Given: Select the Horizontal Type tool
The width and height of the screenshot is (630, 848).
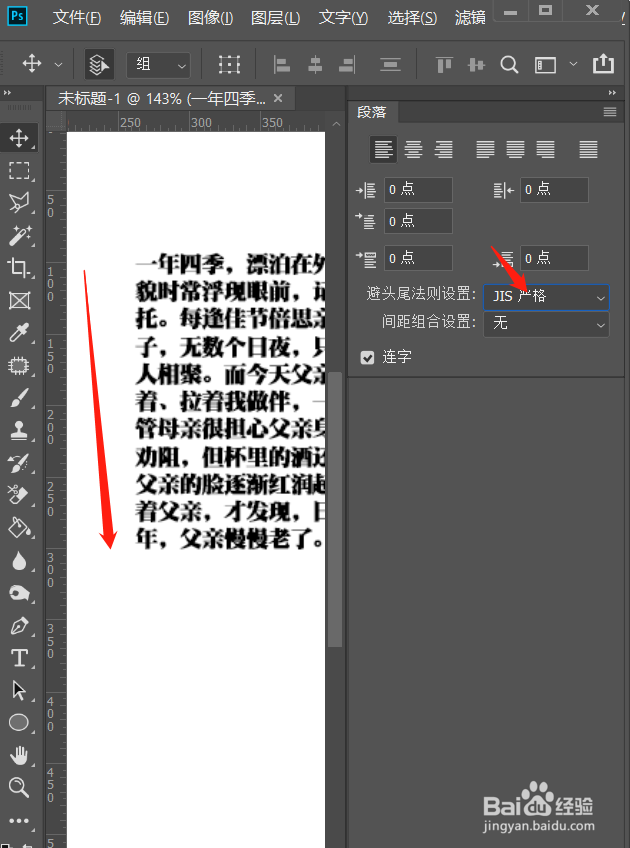Looking at the screenshot, I should click(19, 658).
